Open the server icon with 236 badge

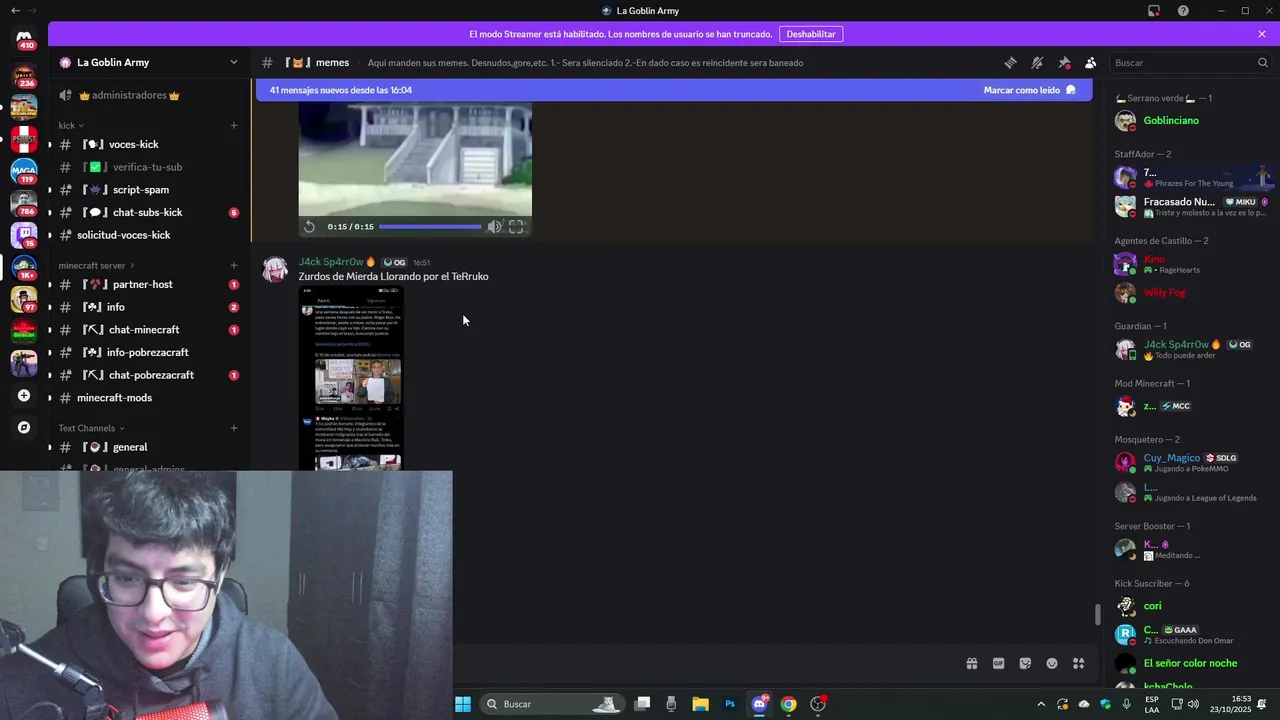tap(24, 76)
